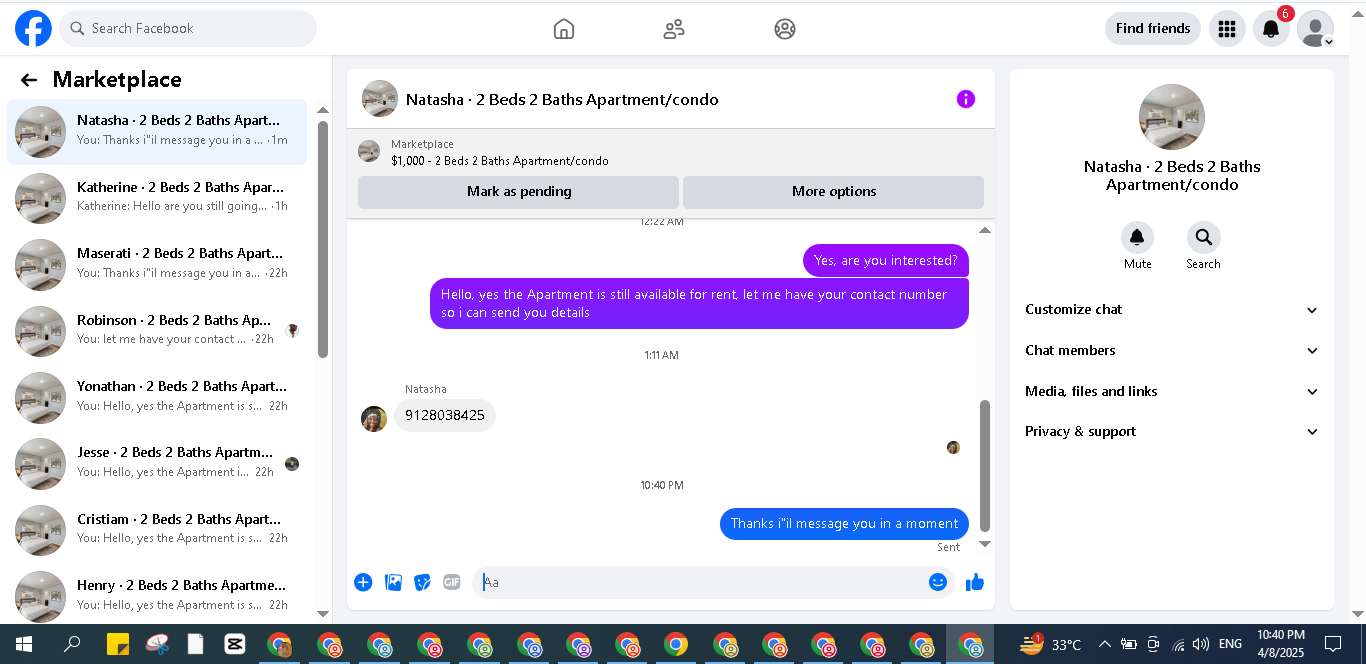Open more actions plus icon
Viewport: 1366px width, 664px height.
click(363, 582)
